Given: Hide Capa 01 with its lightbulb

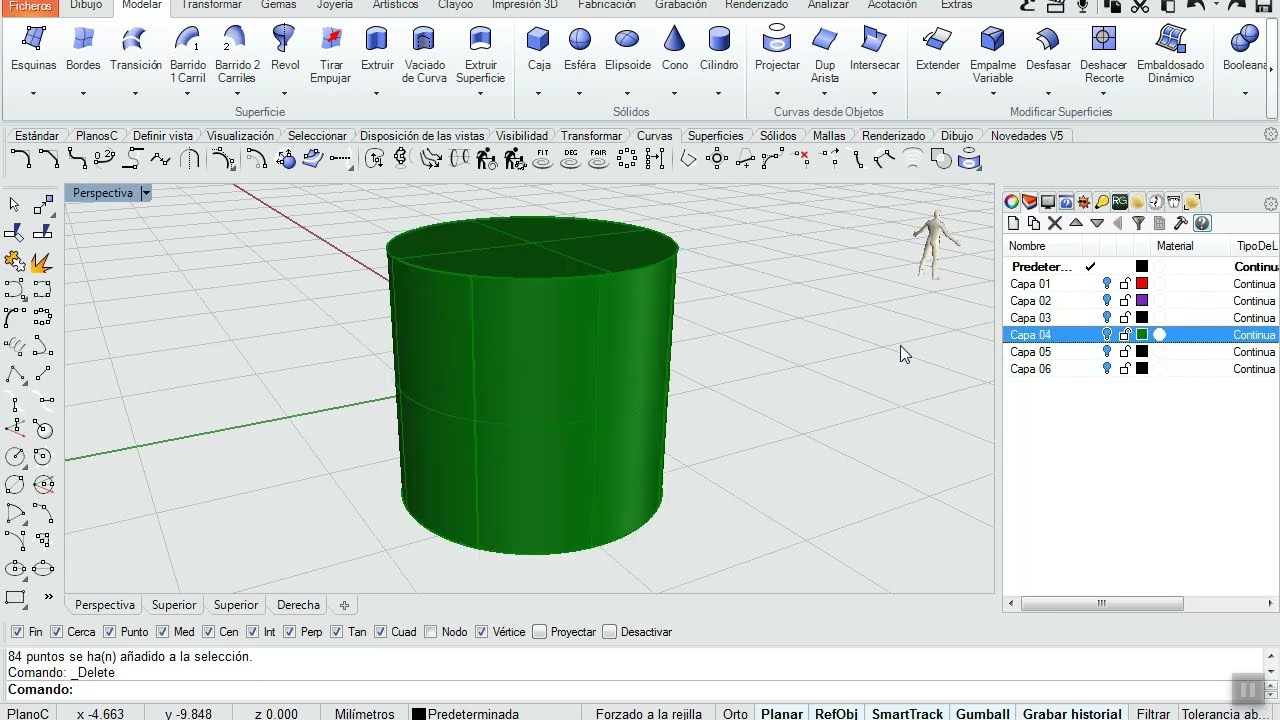Looking at the screenshot, I should pyautogui.click(x=1107, y=284).
